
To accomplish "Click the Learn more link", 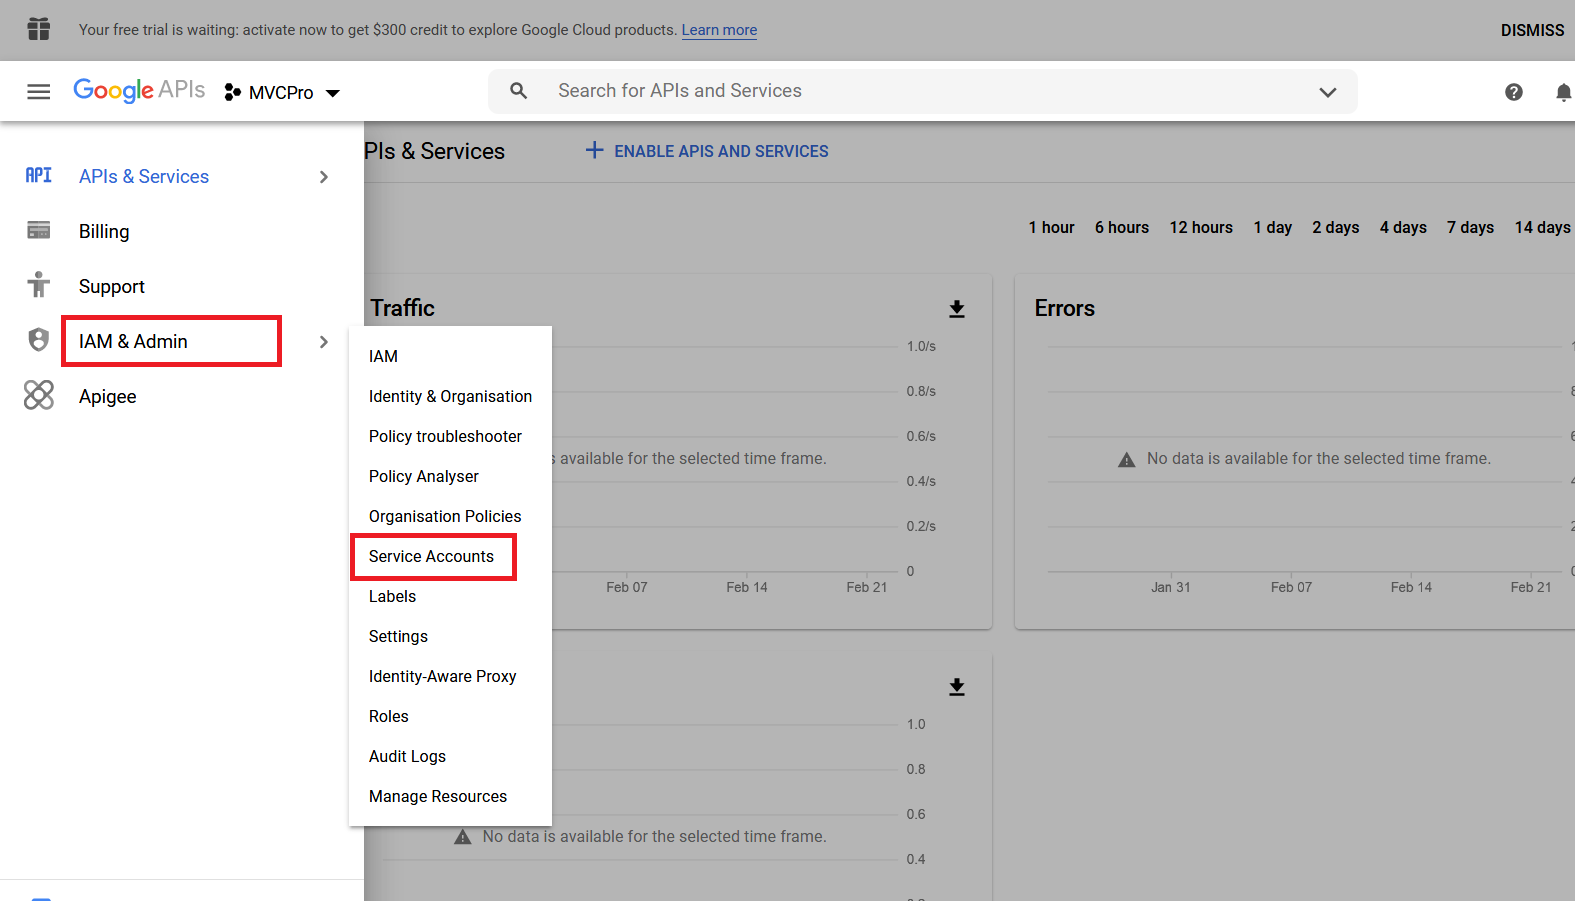I will point(719,30).
